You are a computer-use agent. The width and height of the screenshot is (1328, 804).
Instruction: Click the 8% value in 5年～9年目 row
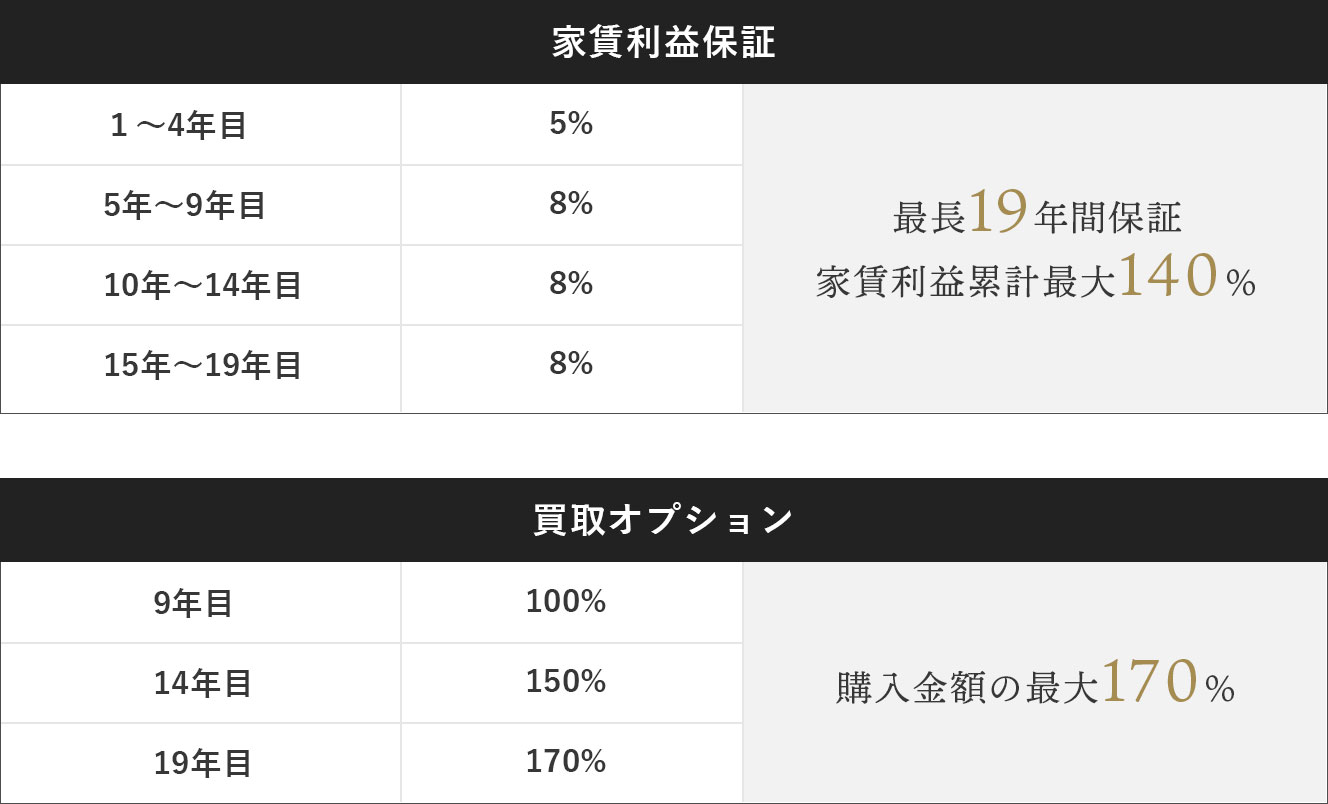click(x=571, y=204)
